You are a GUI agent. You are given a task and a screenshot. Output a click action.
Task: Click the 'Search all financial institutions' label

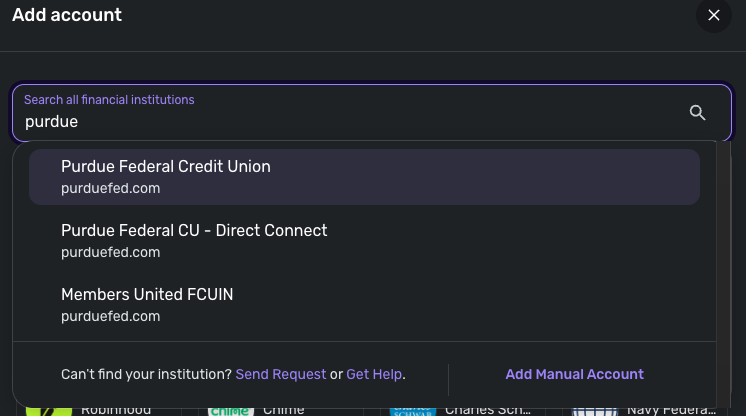click(109, 100)
